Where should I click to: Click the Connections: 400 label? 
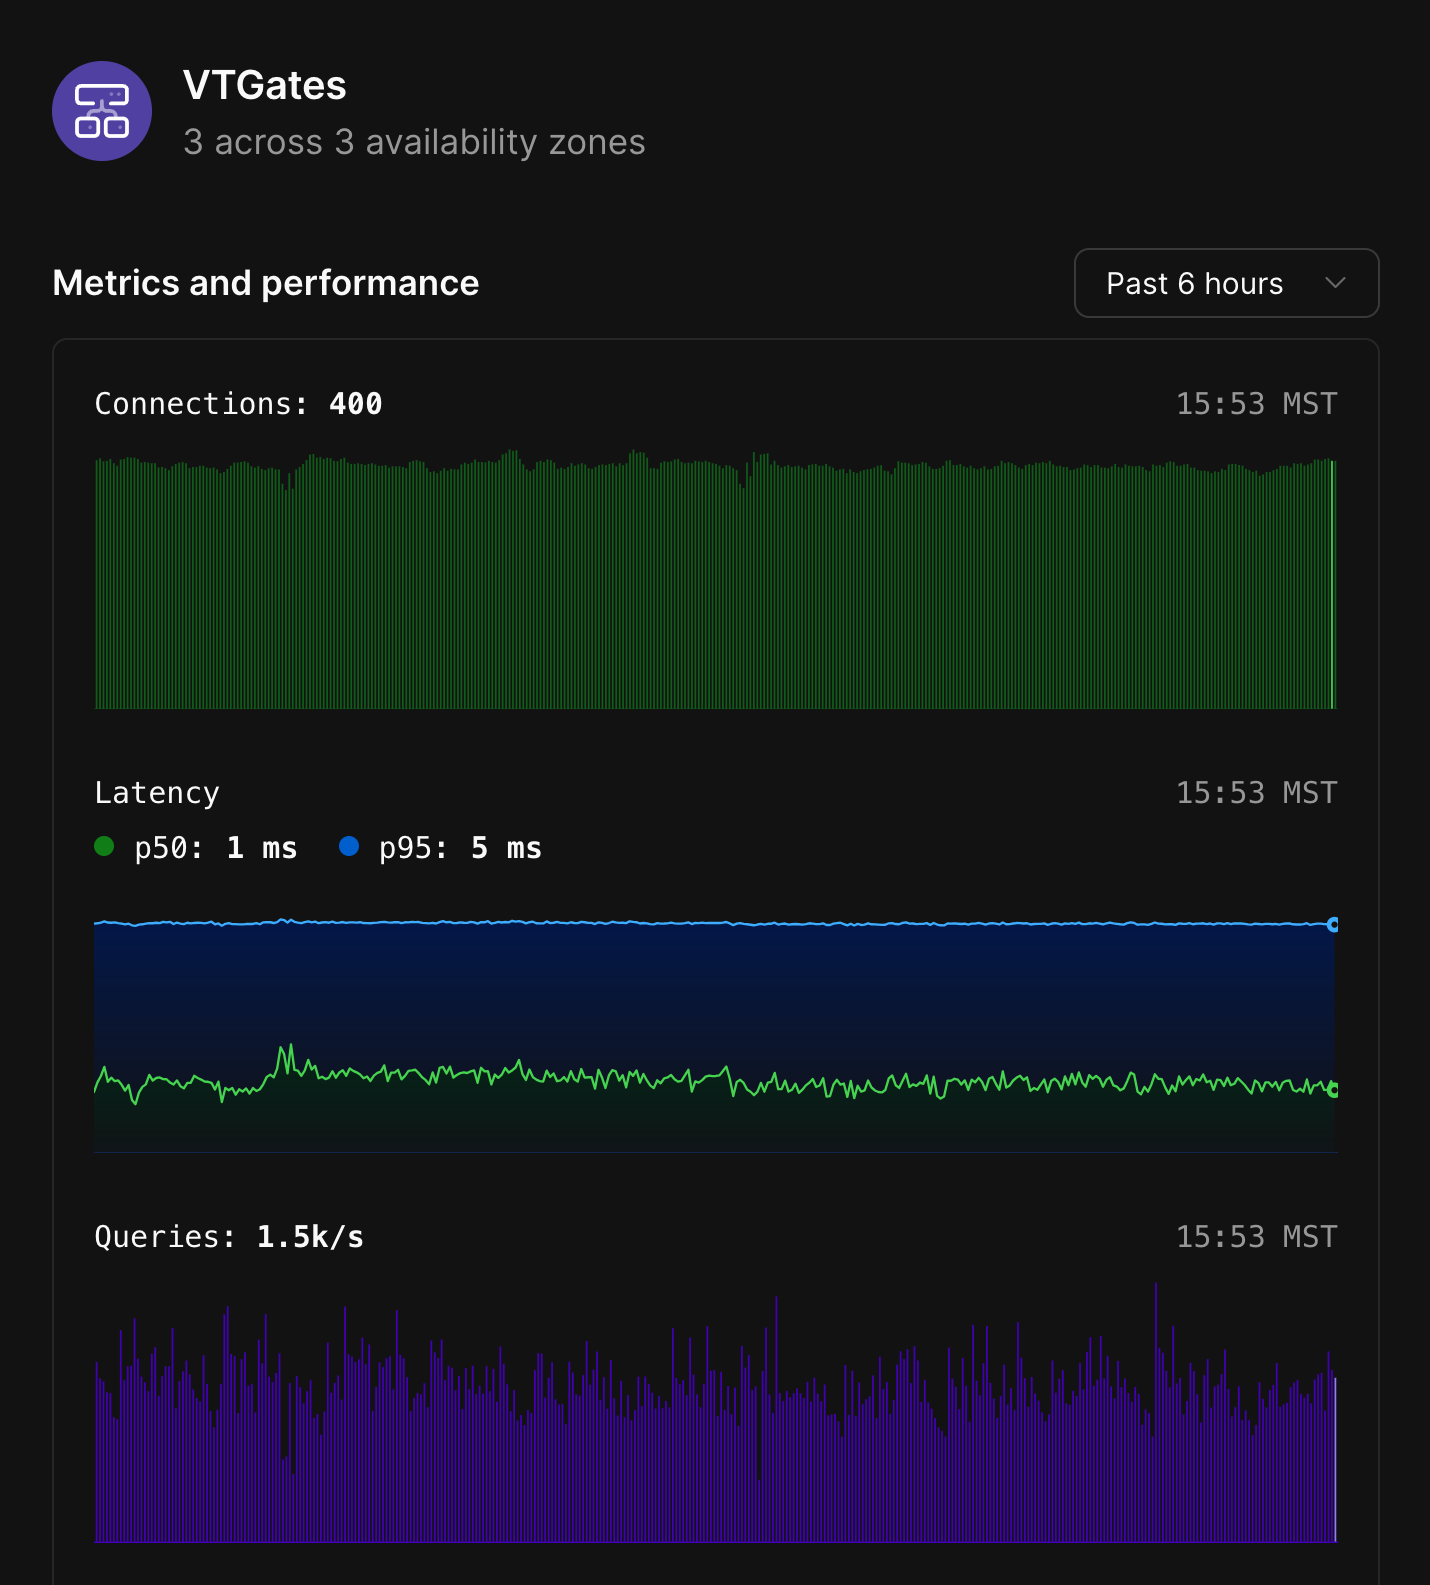pos(238,403)
